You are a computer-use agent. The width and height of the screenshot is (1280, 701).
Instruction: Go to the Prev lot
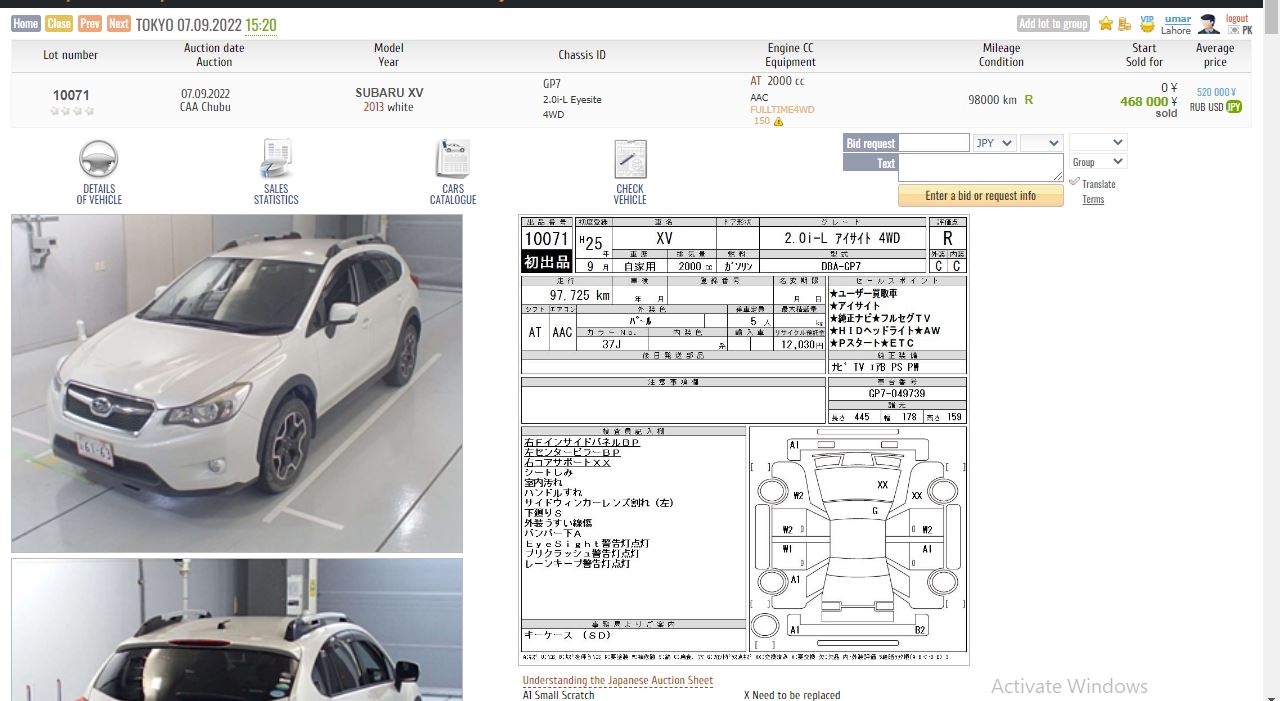90,24
